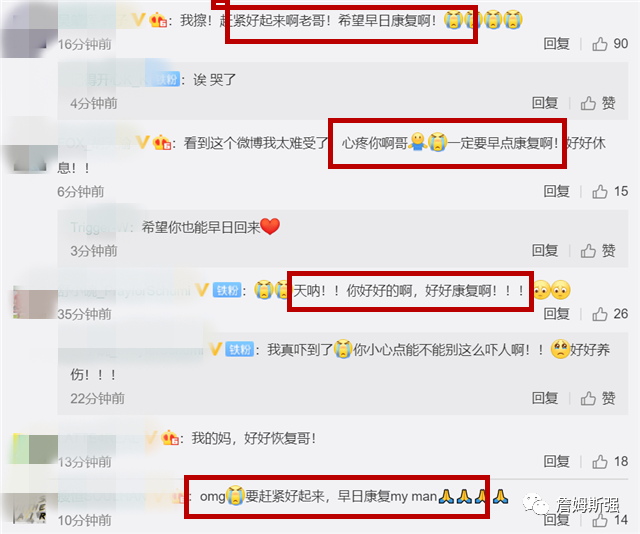The width and height of the screenshot is (640, 534).
Task: Like the '希望你也能早日回来' reply
Action: pos(598,250)
